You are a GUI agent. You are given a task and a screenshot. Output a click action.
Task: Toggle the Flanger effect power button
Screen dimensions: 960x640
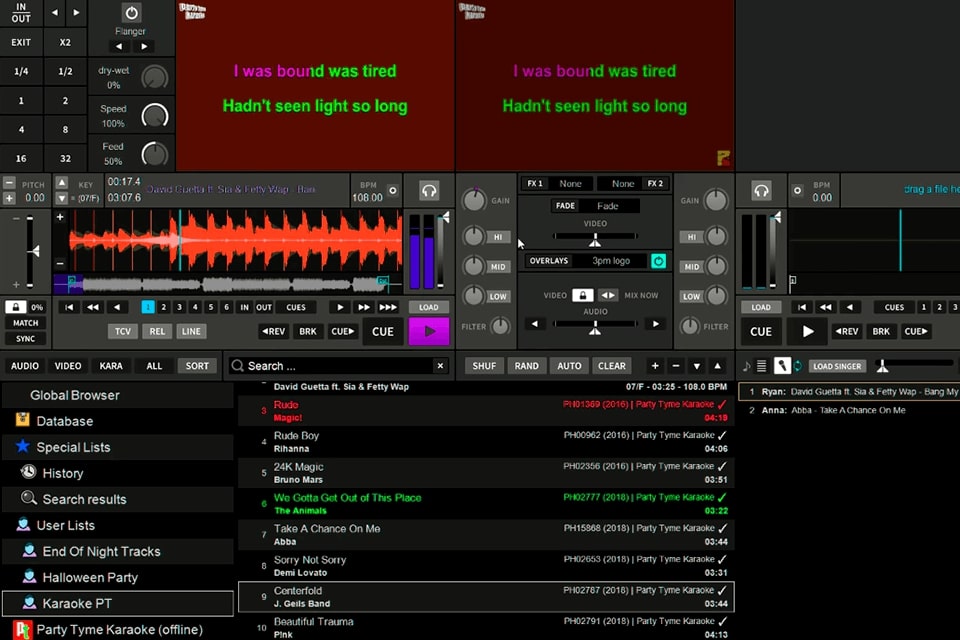point(131,12)
